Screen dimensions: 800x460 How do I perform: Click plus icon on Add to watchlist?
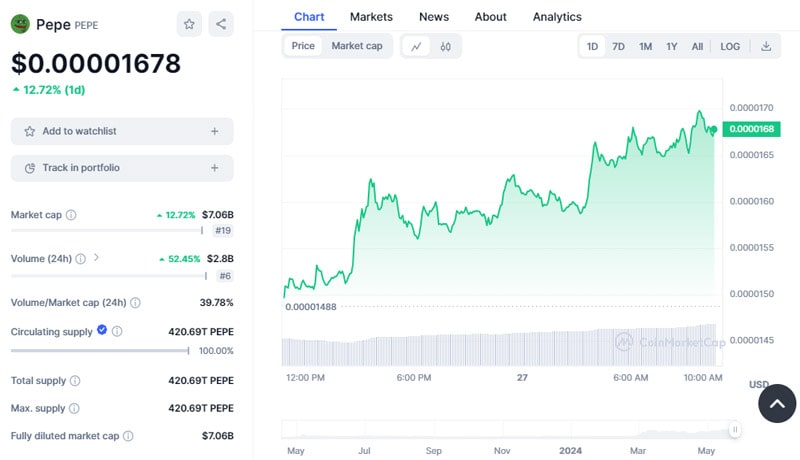(x=215, y=131)
